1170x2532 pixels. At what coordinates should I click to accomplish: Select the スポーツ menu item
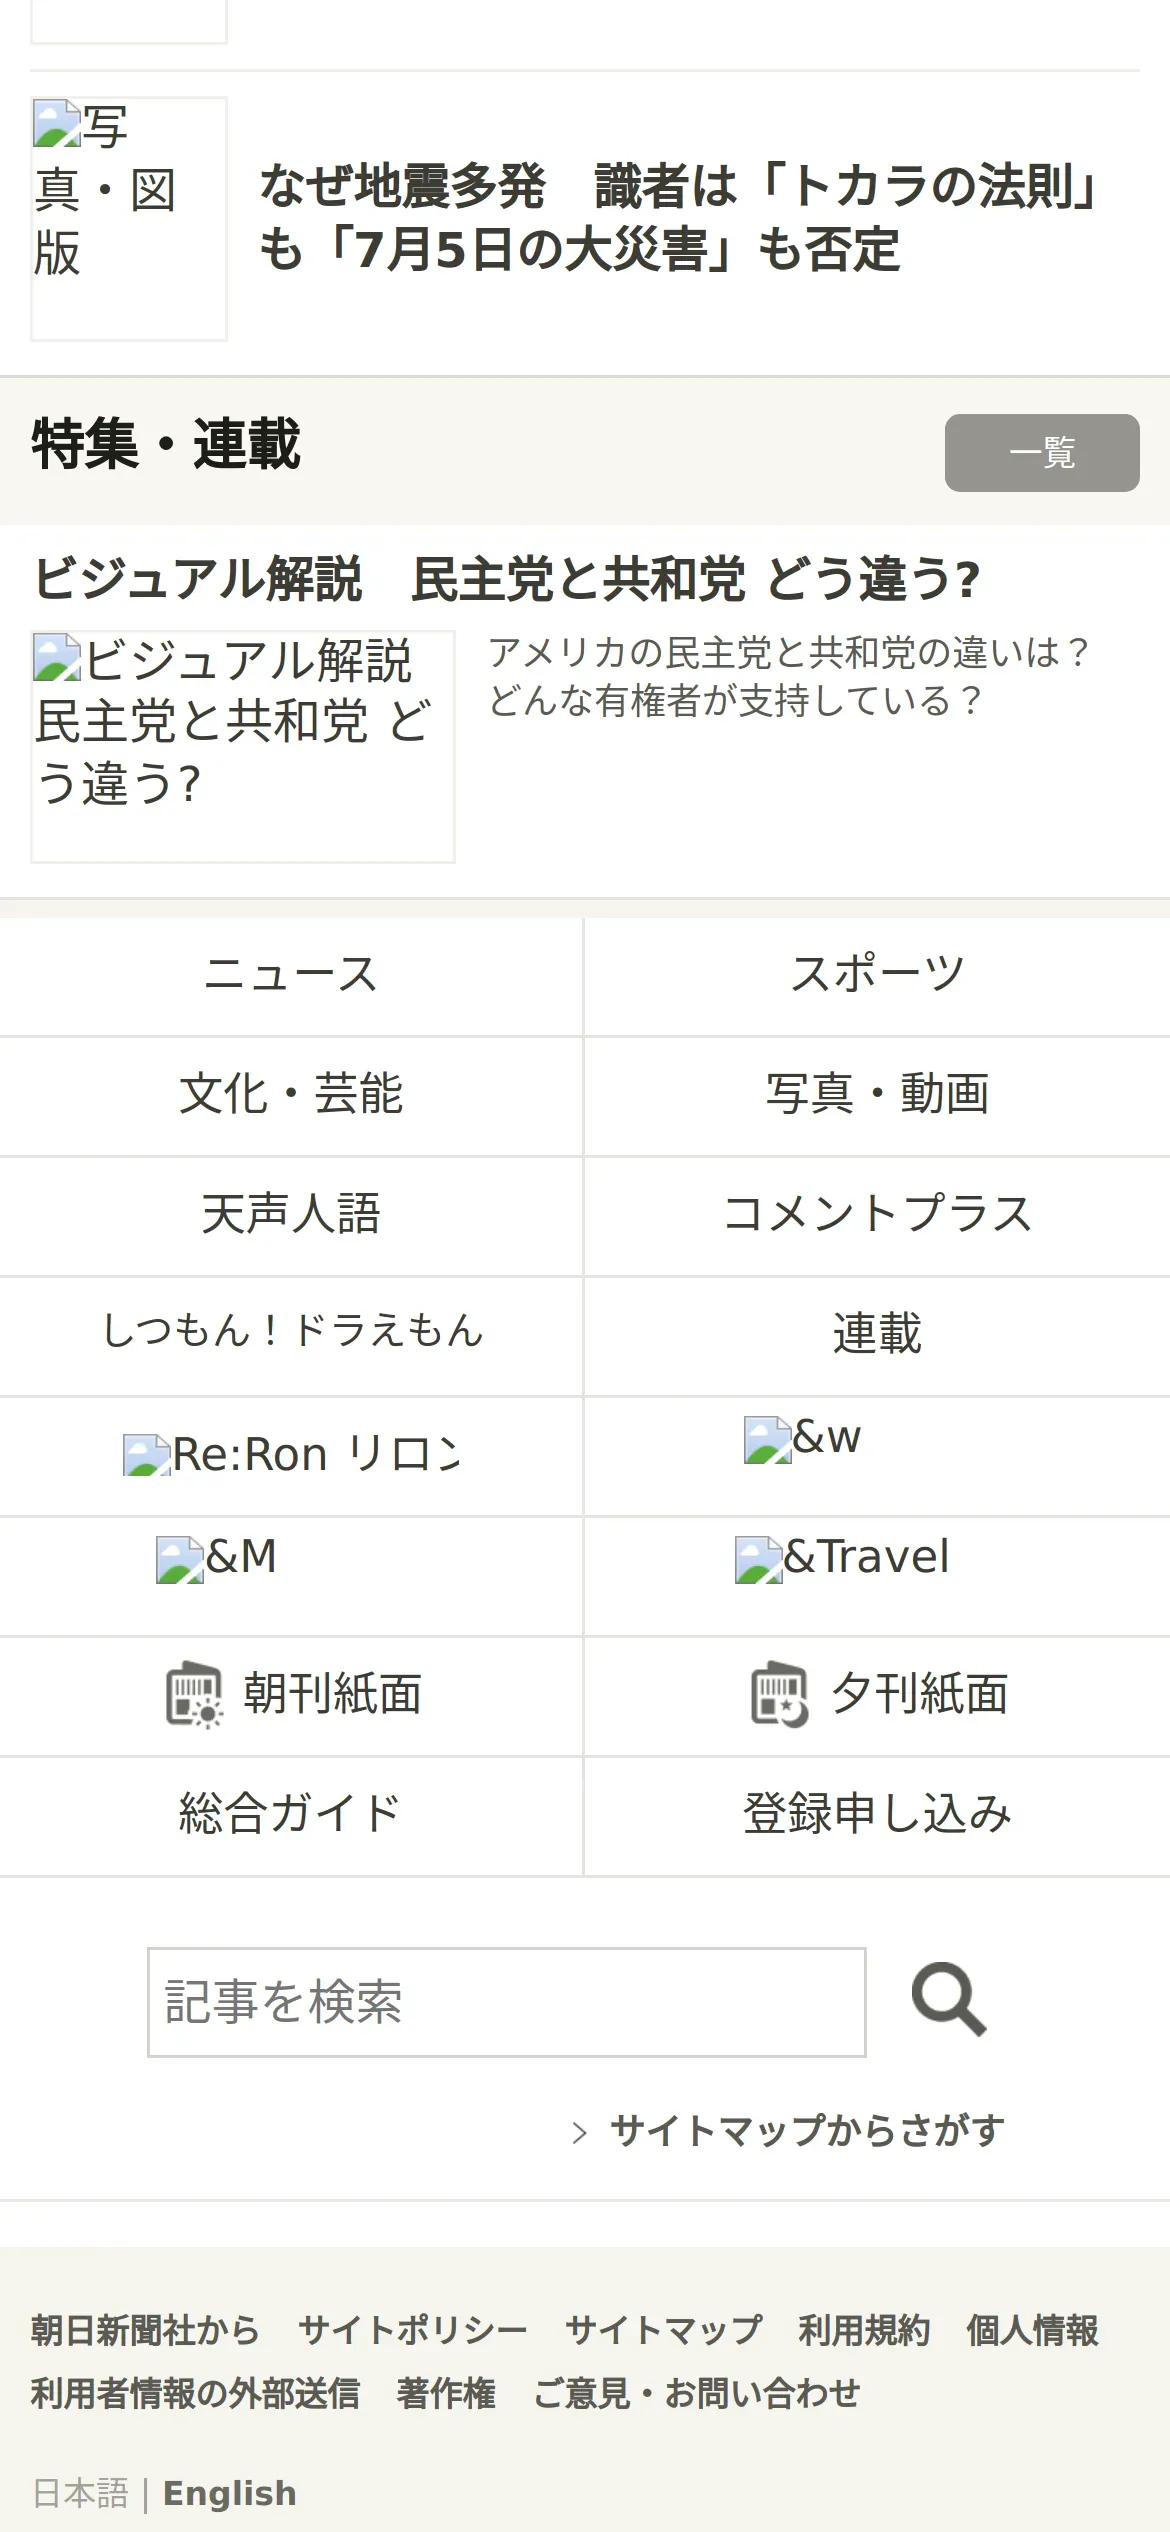(x=877, y=976)
